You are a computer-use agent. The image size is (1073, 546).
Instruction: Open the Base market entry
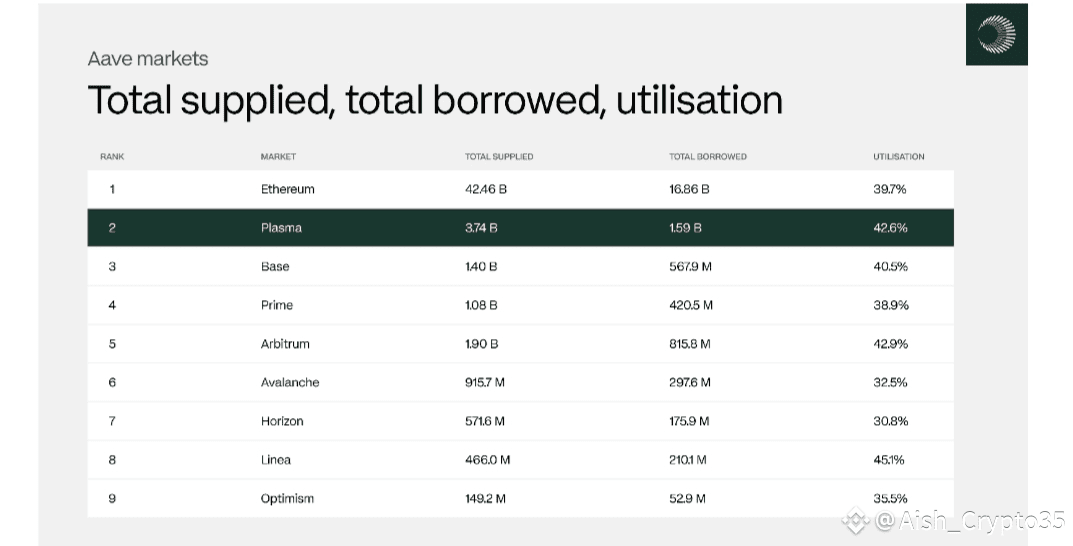point(275,267)
